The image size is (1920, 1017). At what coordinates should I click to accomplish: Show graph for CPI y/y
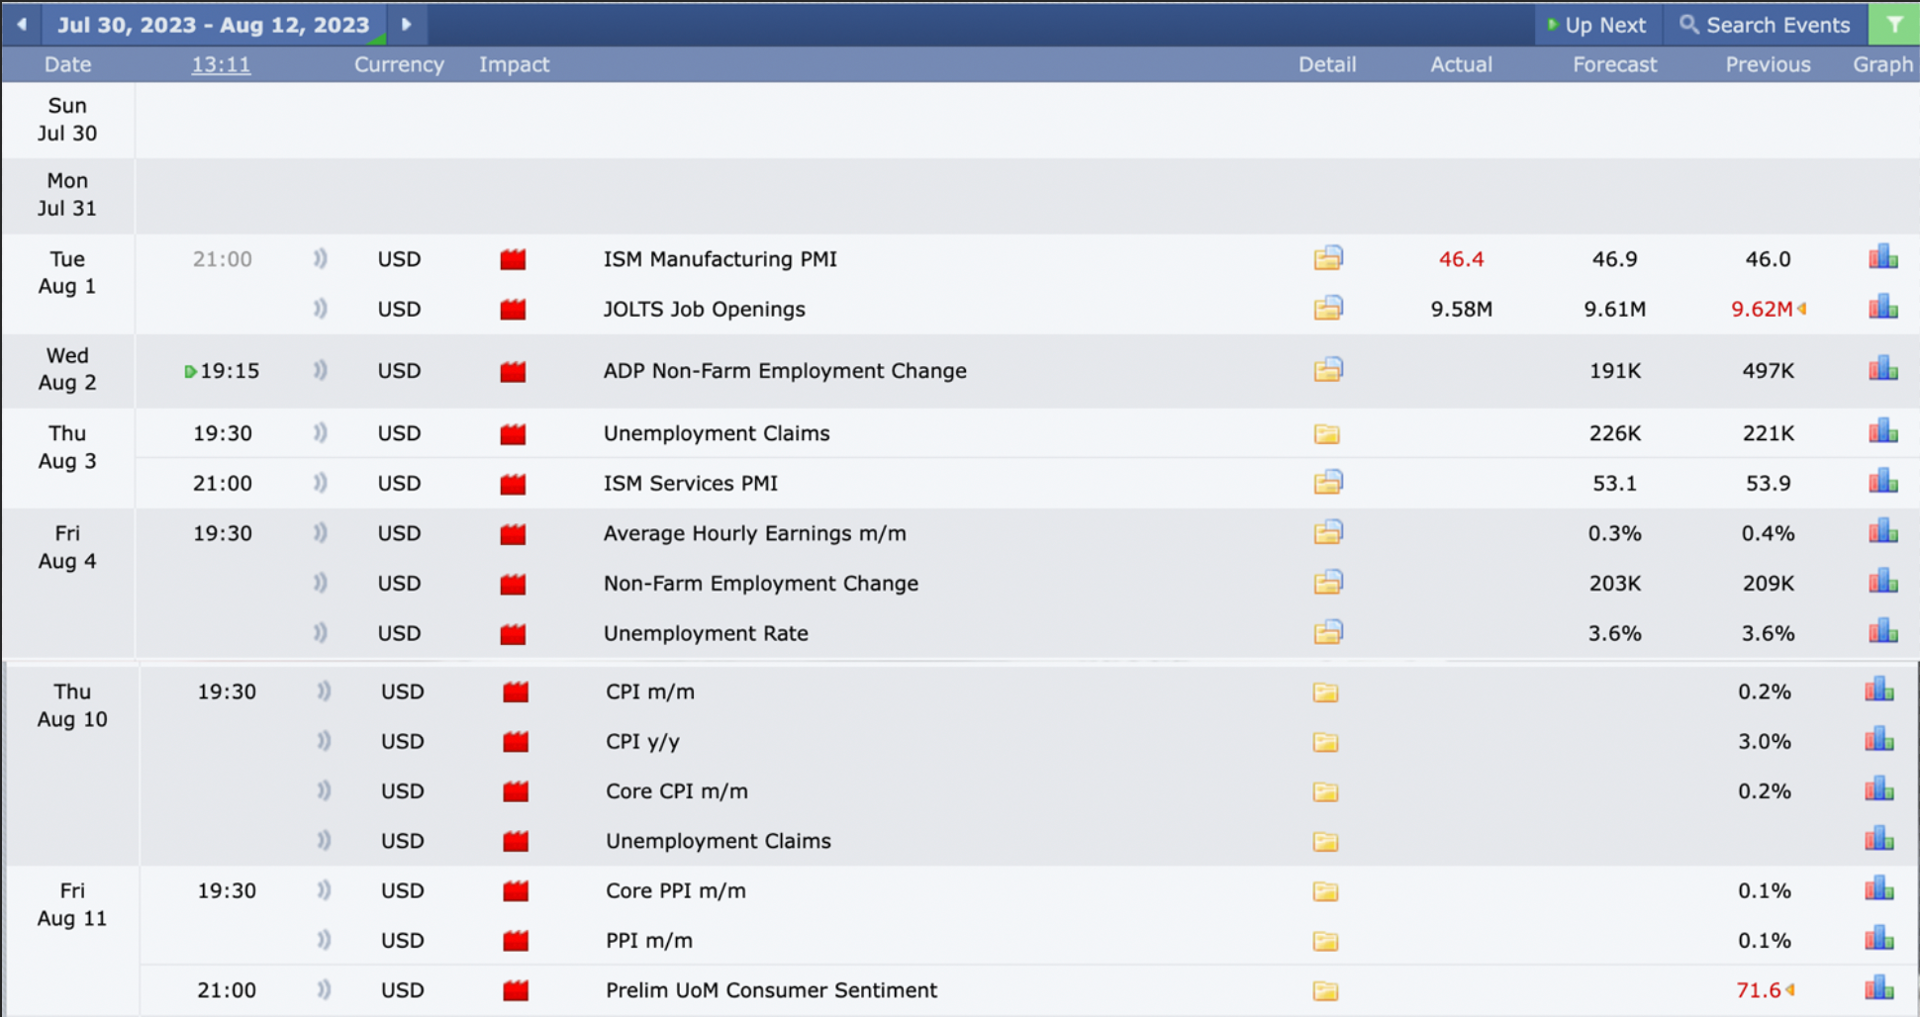click(1879, 740)
